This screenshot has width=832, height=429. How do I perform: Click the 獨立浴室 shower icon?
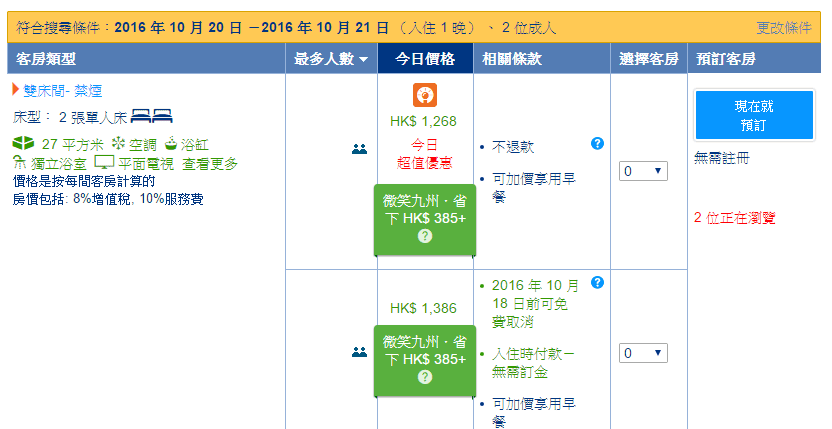click(x=18, y=162)
